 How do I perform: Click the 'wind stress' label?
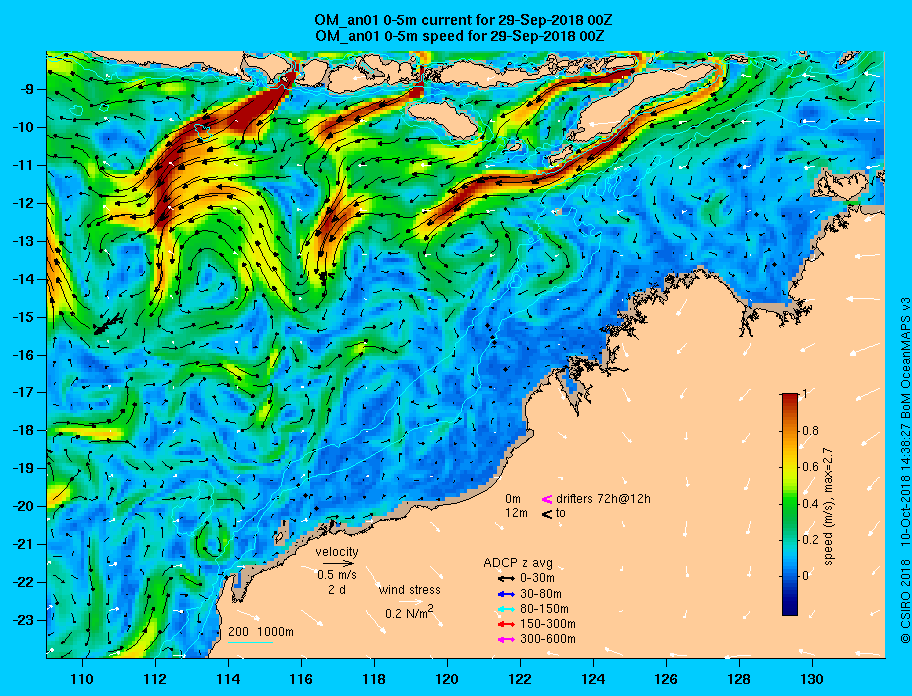coord(409,590)
